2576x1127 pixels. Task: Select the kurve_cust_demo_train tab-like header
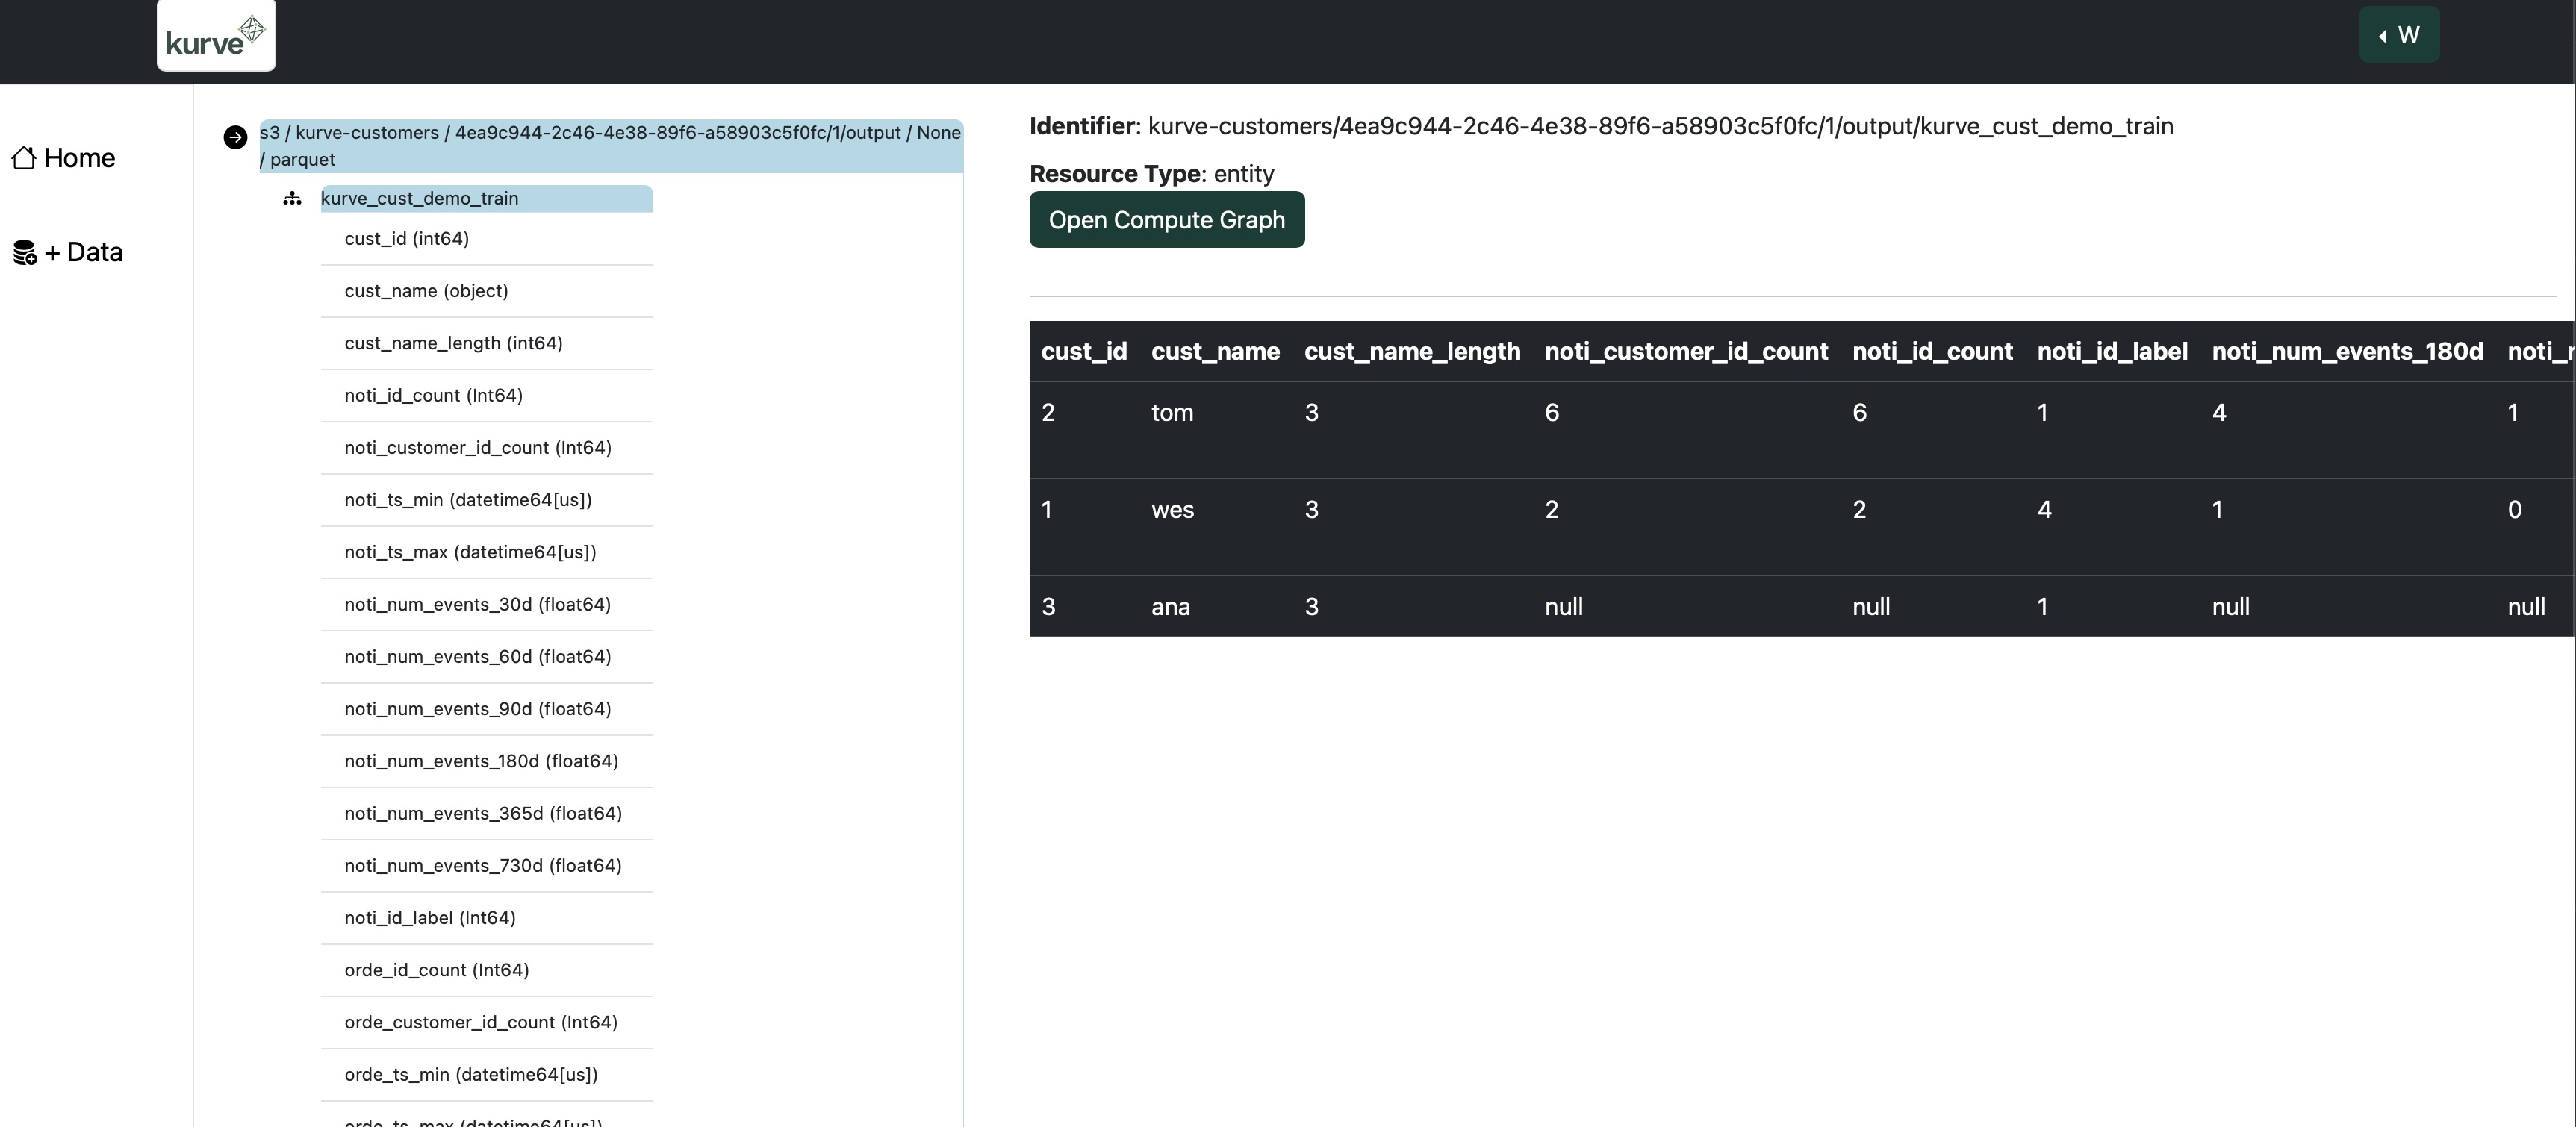419,198
